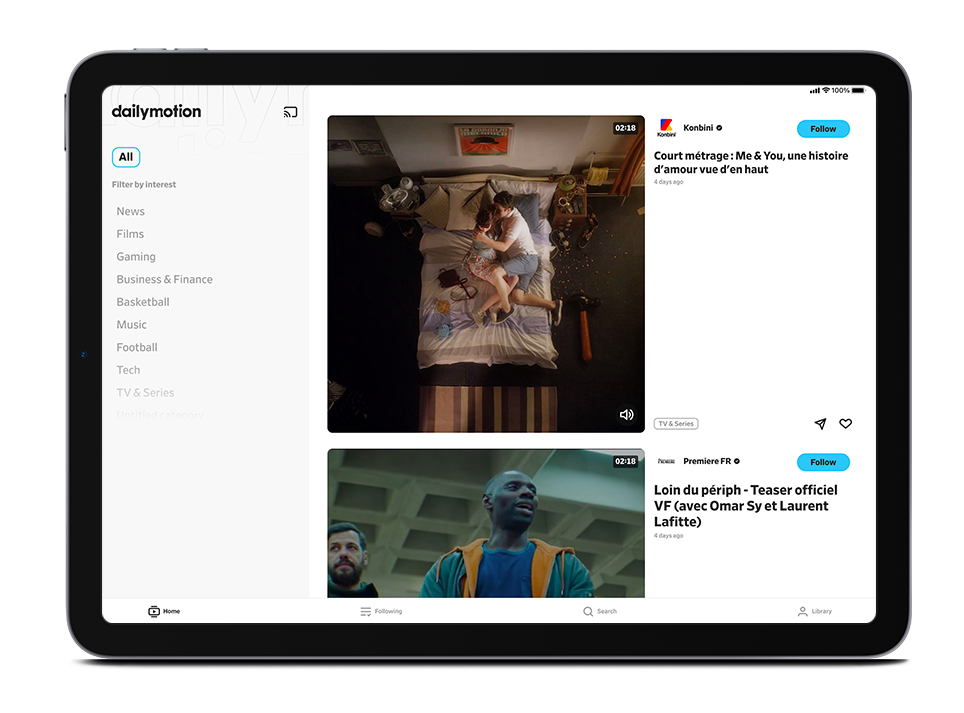Open the Konbini channel name
Image resolution: width=964 pixels, height=713 pixels.
[x=698, y=128]
